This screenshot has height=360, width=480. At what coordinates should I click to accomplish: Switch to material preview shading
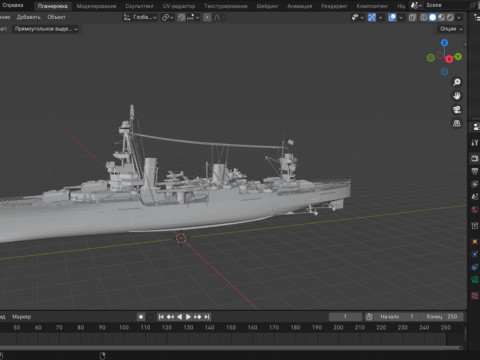coord(441,17)
